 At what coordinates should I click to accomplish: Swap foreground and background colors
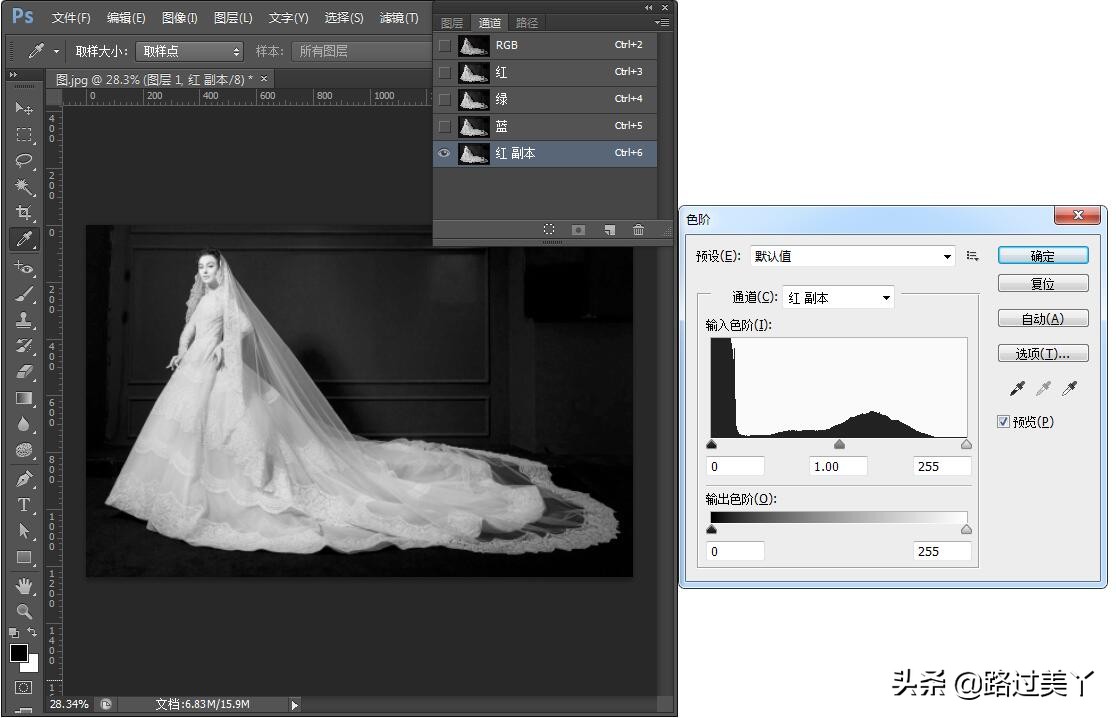point(32,632)
